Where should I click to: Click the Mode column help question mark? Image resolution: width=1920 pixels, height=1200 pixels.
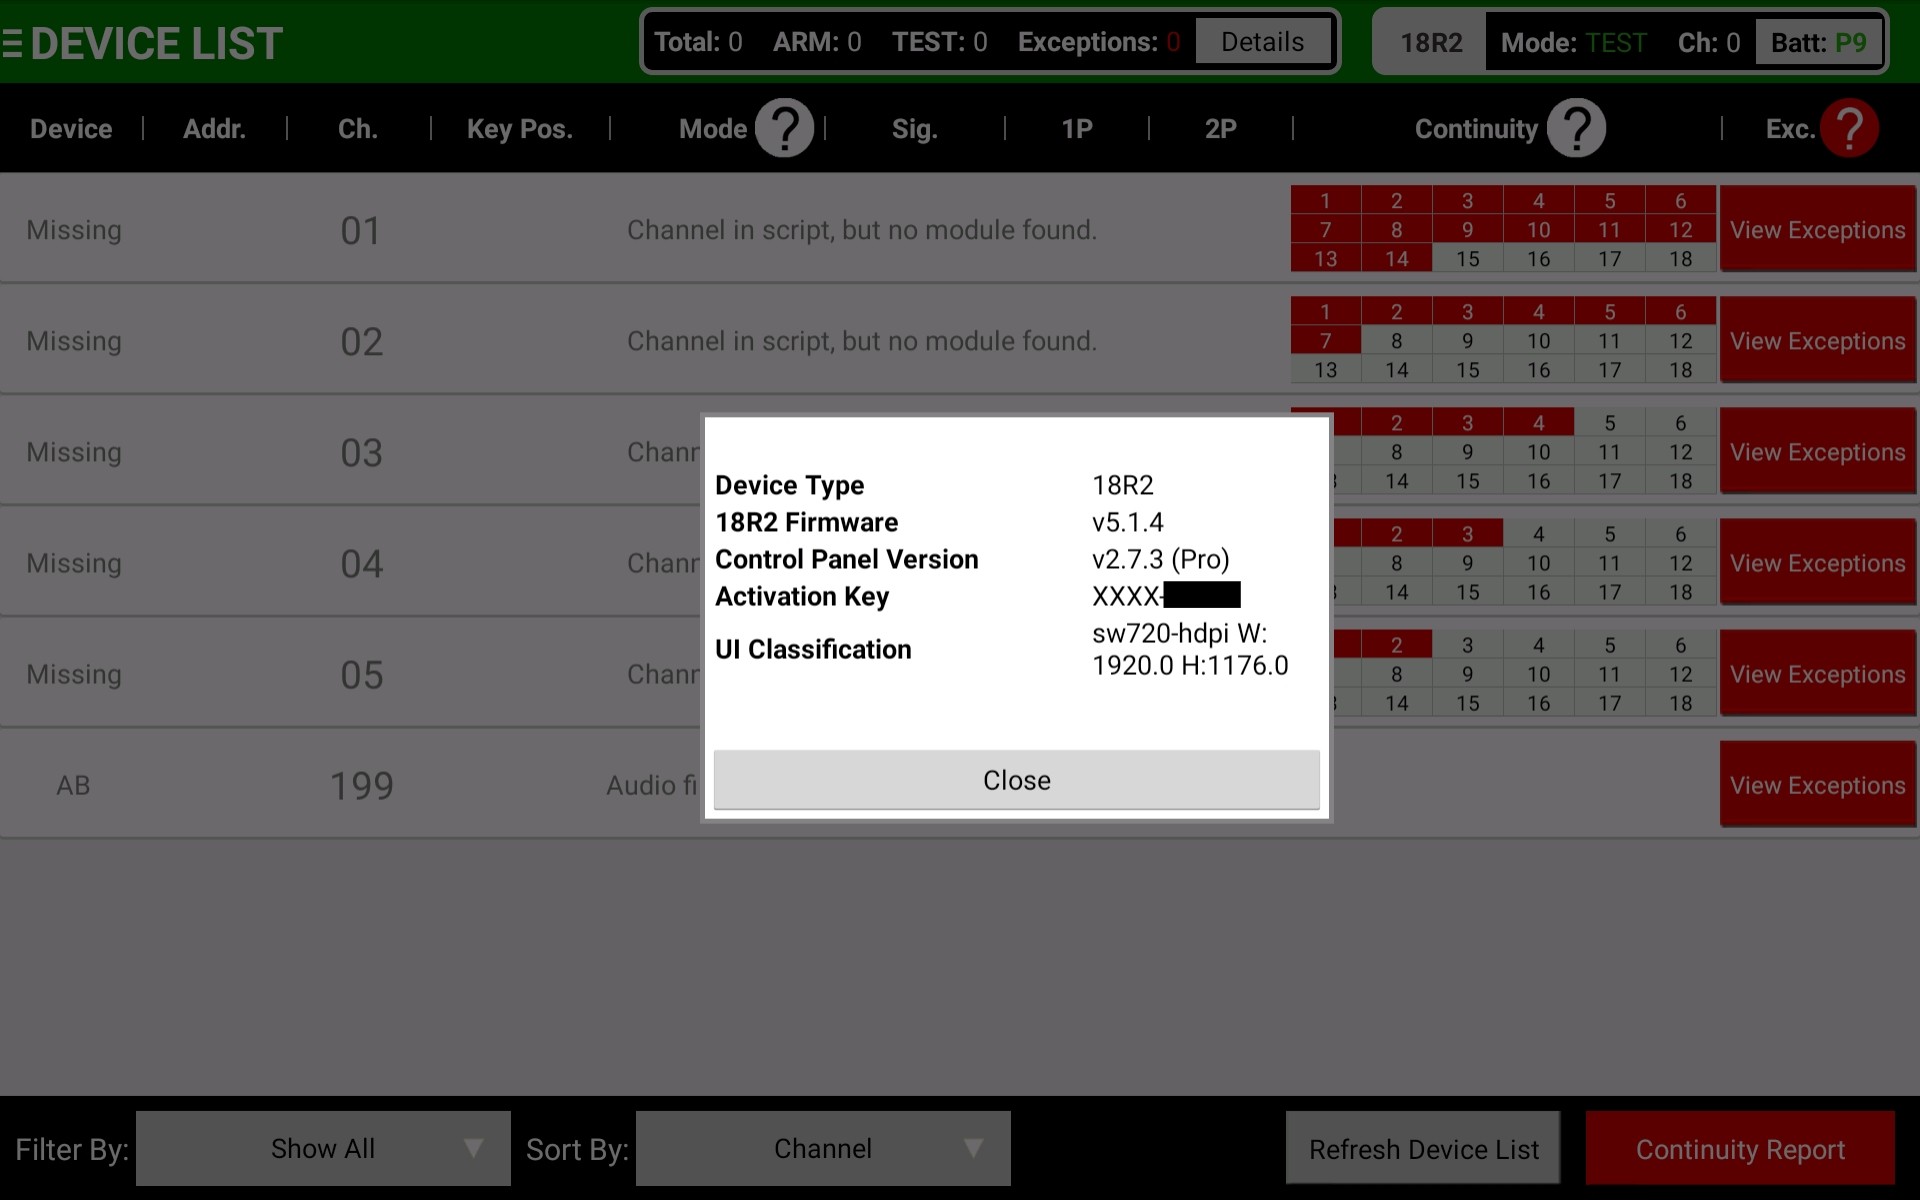[784, 128]
